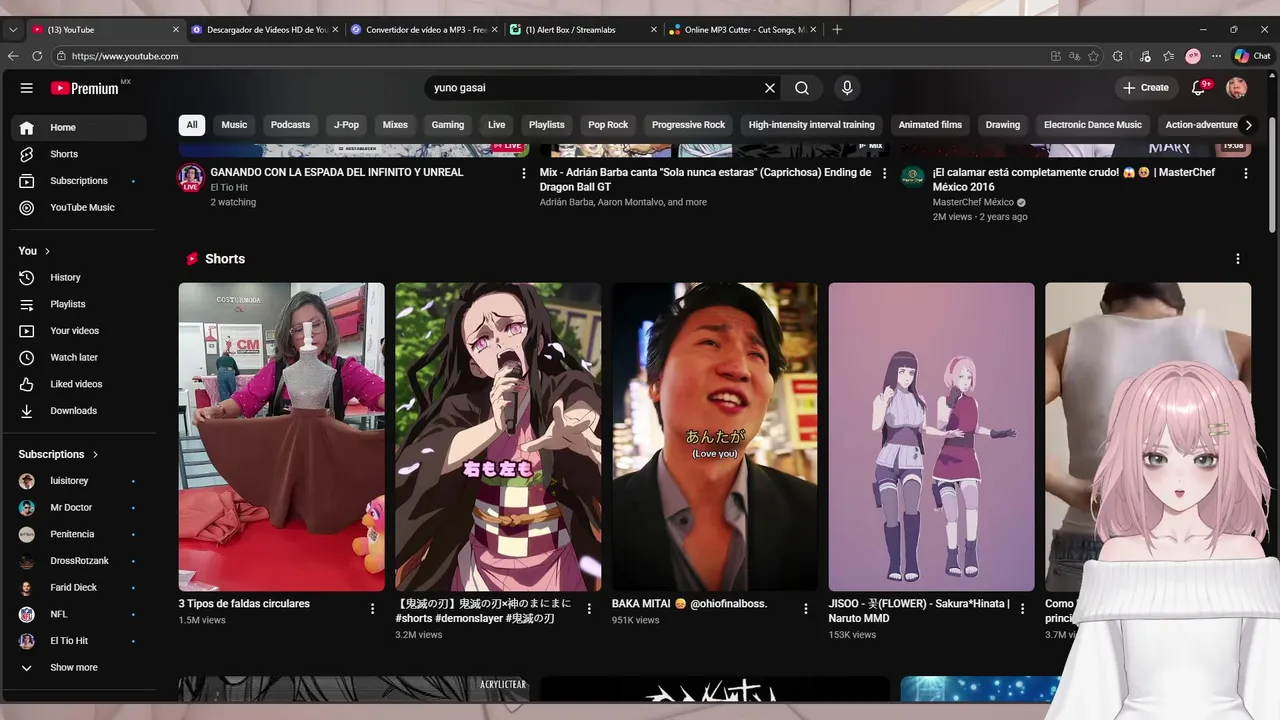
Task: Play the BAKA MITAI short thumbnail
Action: tap(715, 437)
